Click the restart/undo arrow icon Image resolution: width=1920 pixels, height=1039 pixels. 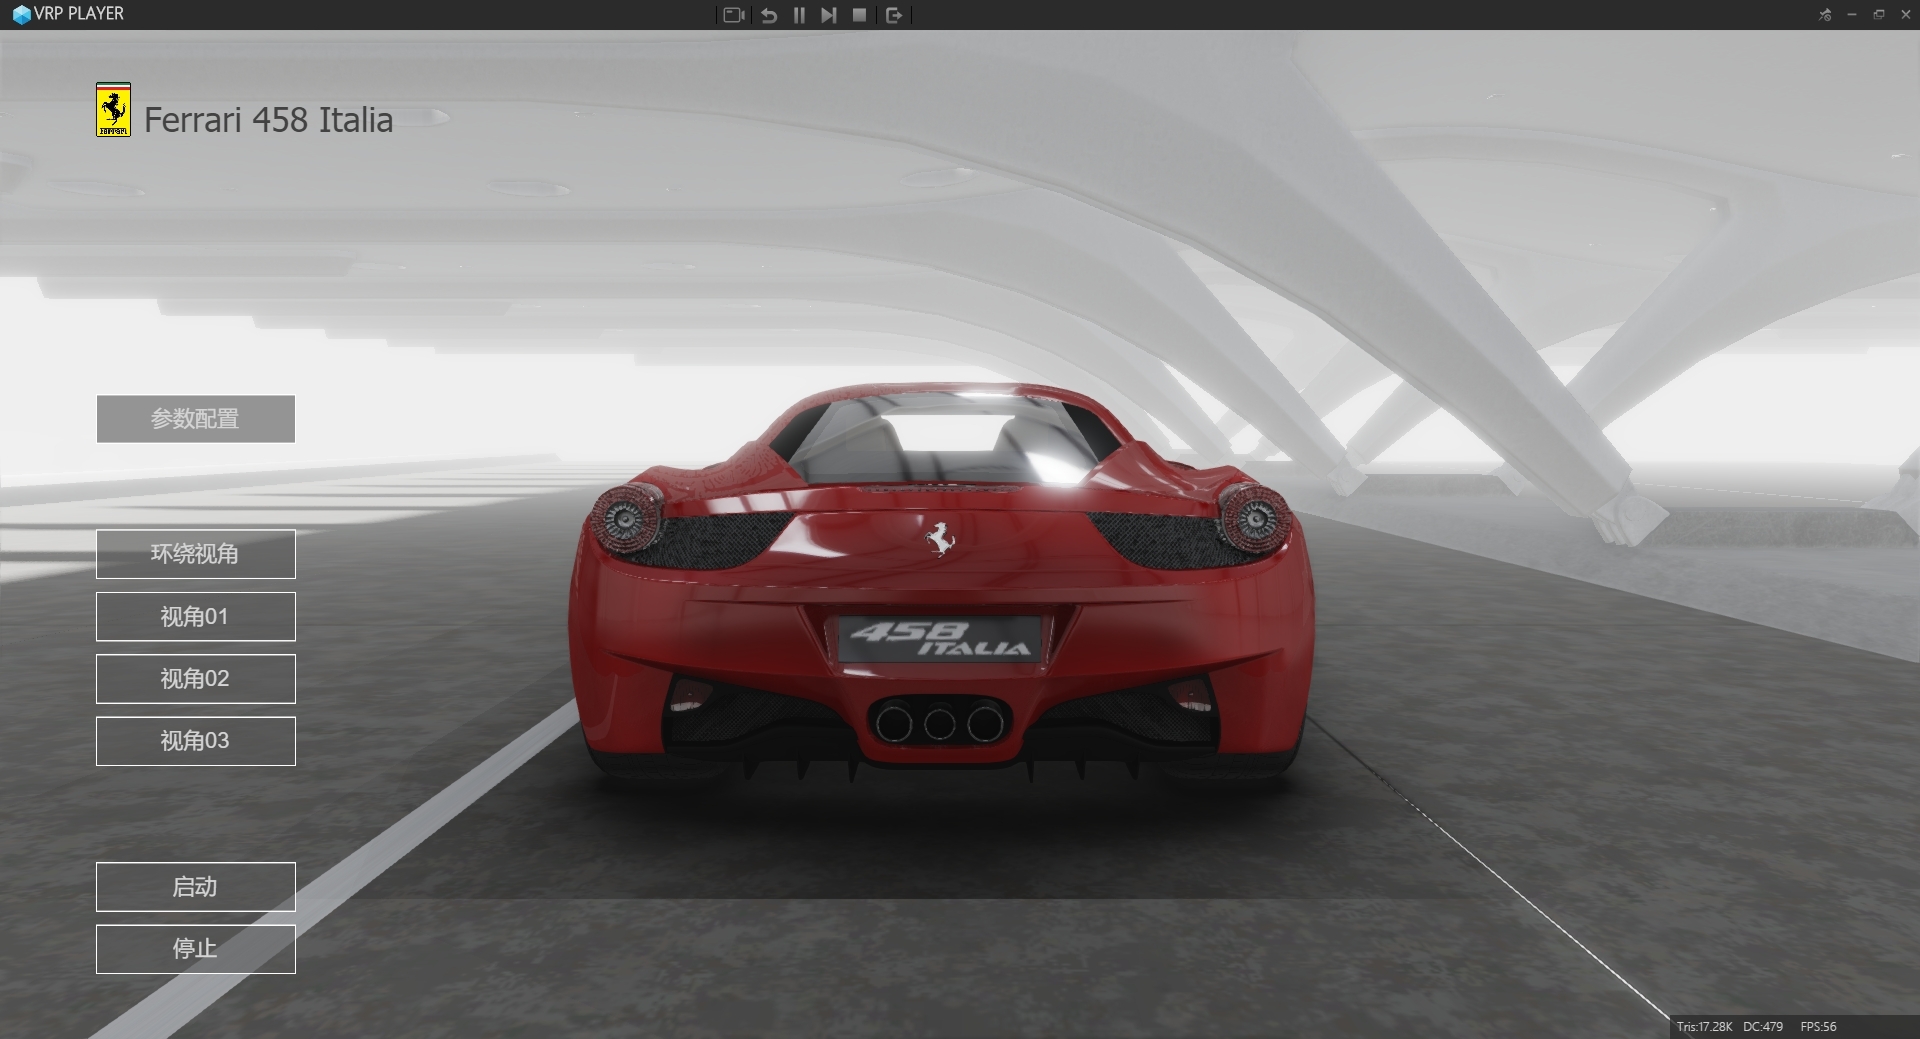pos(769,15)
